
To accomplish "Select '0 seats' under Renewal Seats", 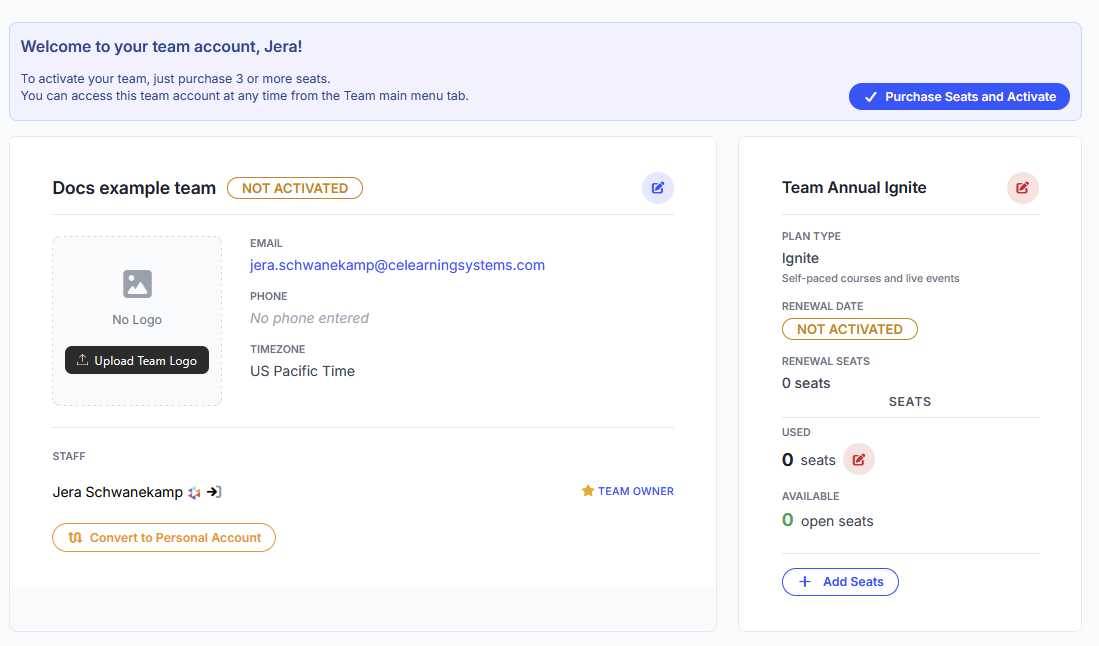I will pos(806,383).
